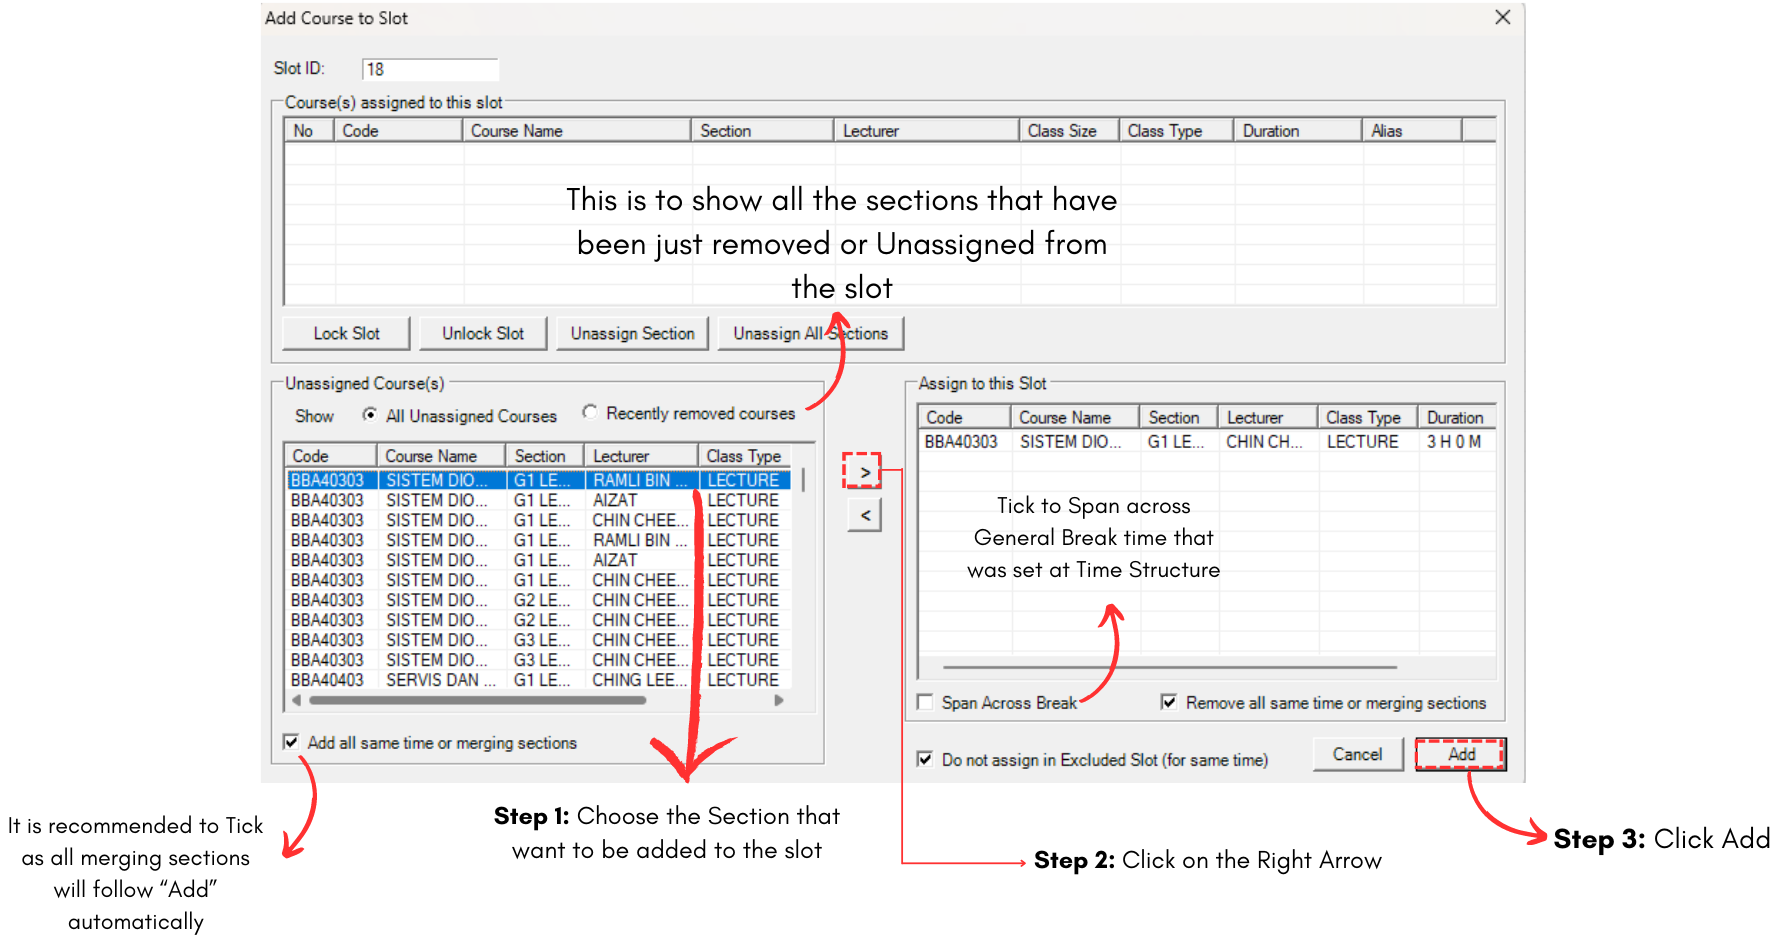Screen dimensions: 1775x938
Task: Select Recently removed courses radio button
Action: point(590,411)
